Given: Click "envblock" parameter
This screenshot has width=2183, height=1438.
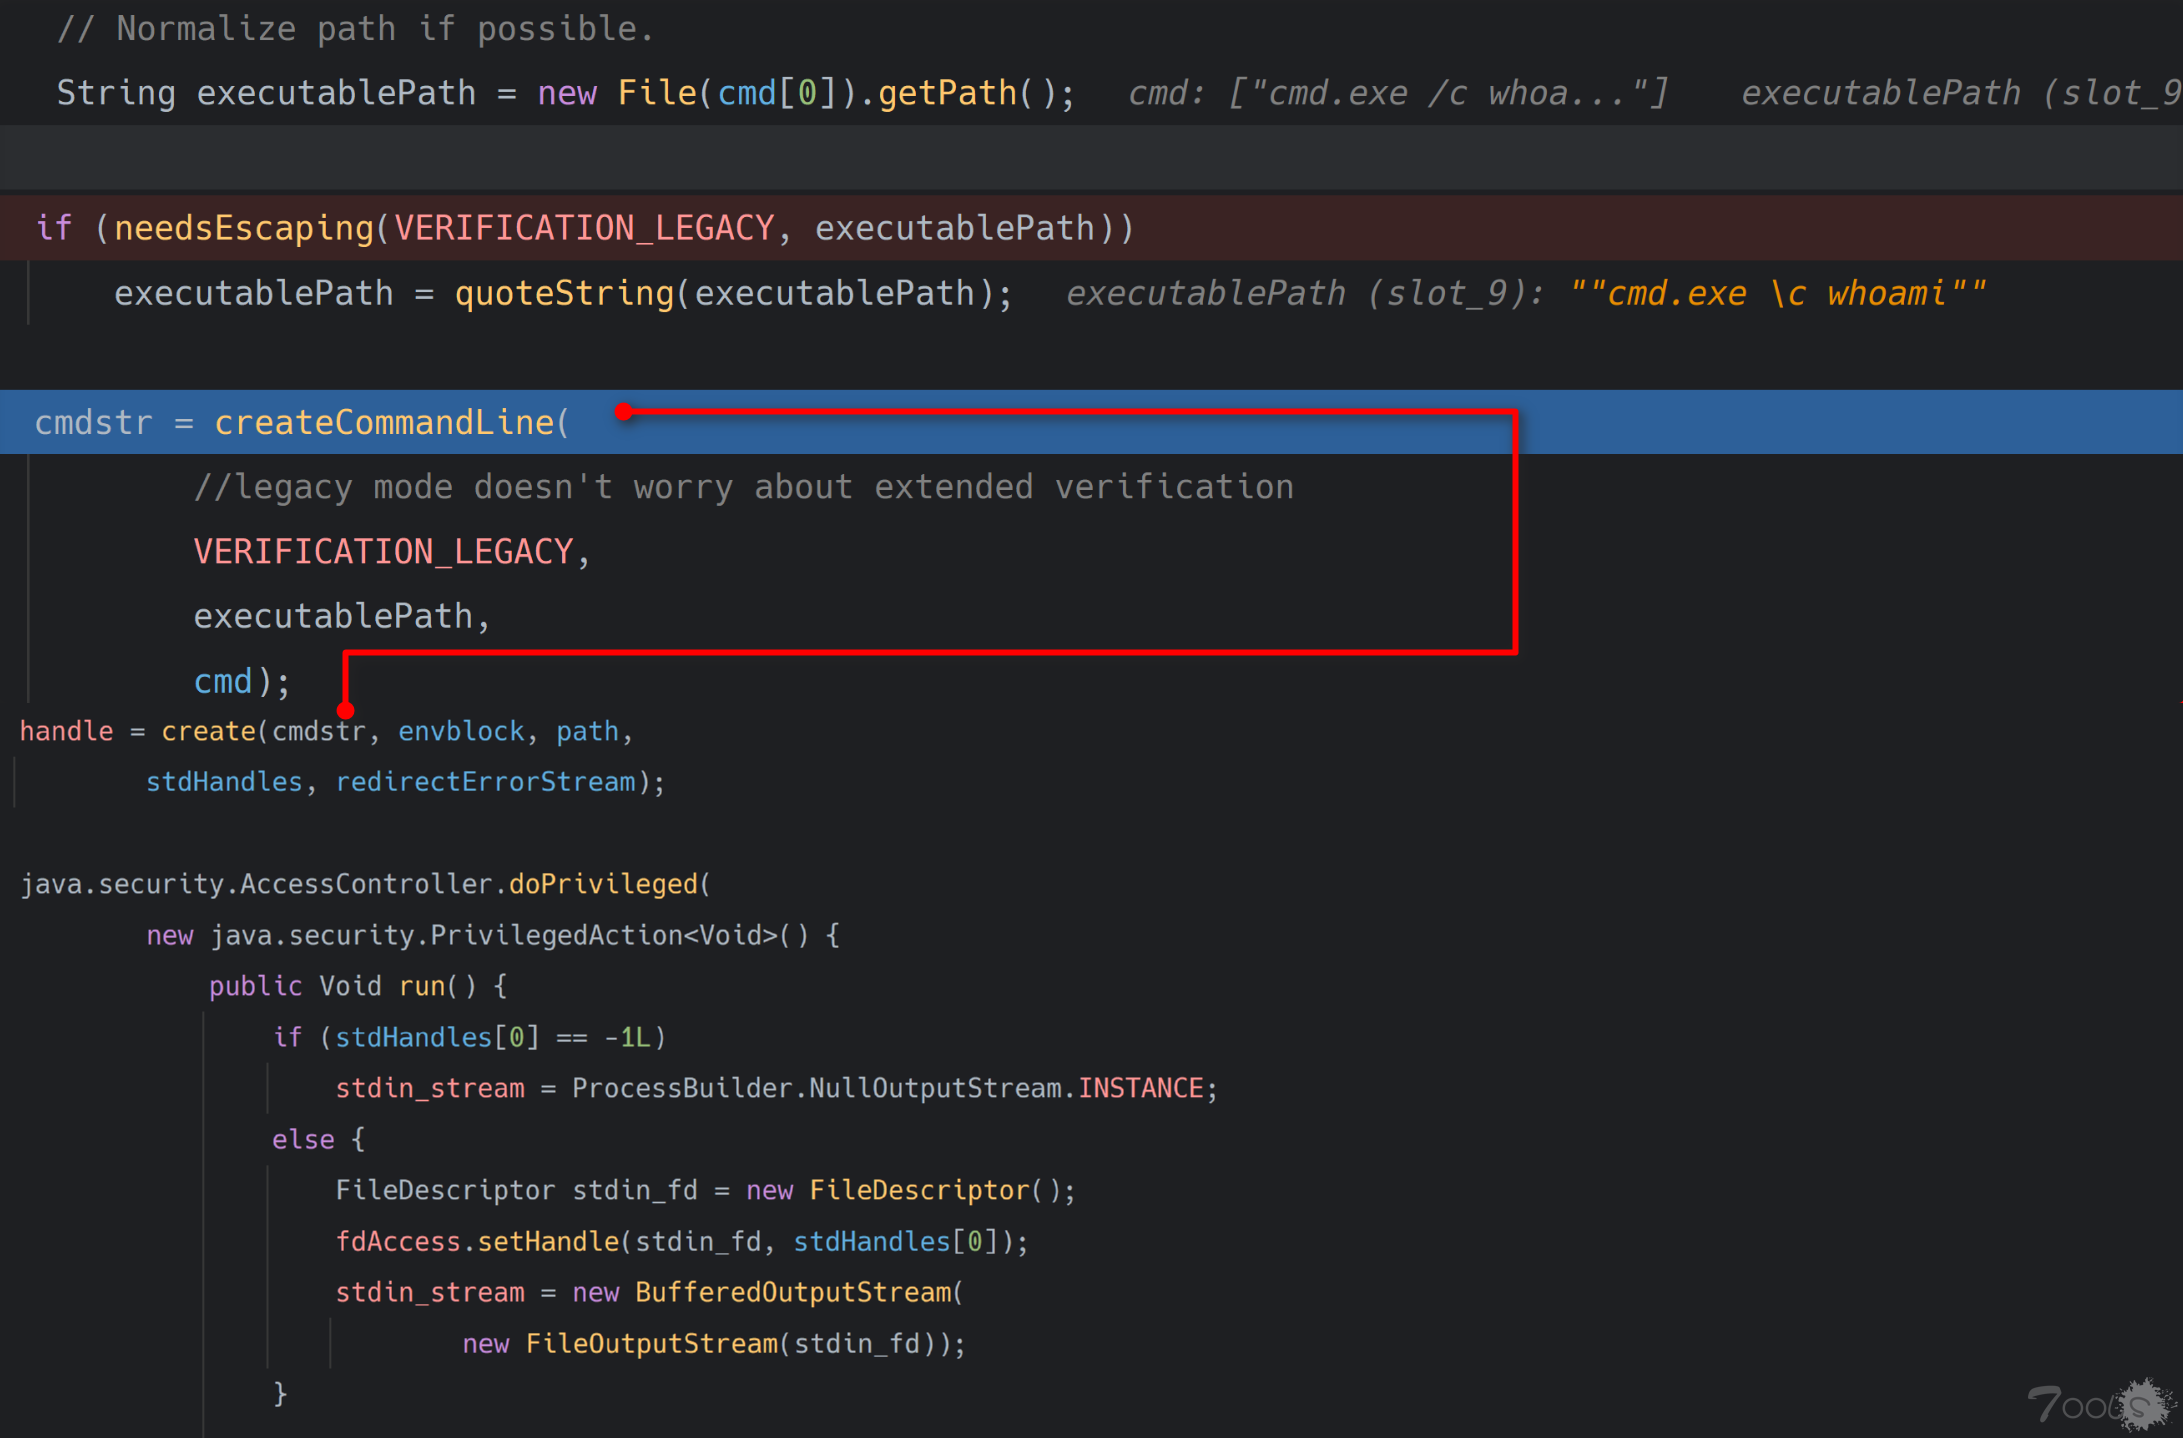Looking at the screenshot, I should pyautogui.click(x=461, y=731).
